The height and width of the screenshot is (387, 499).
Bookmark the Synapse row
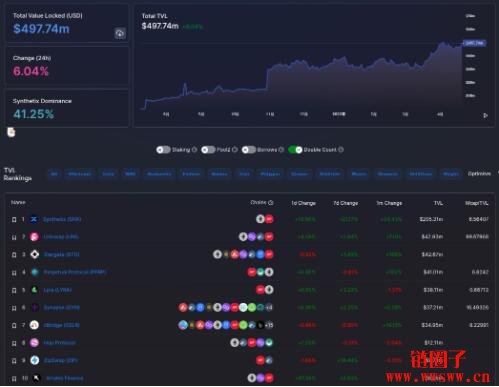14,308
